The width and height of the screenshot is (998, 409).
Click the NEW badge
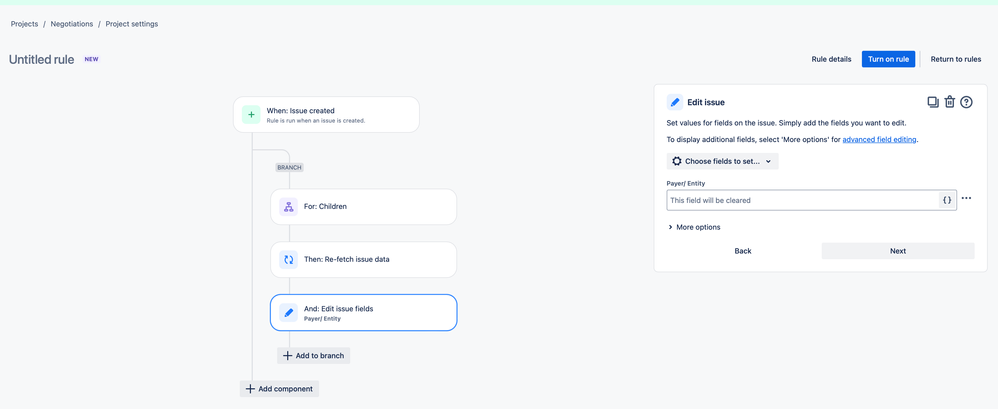(92, 59)
